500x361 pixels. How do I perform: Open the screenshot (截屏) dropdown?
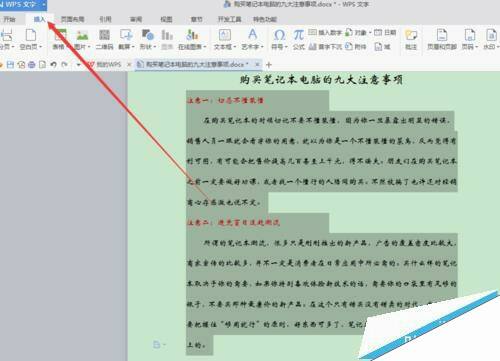(132, 47)
